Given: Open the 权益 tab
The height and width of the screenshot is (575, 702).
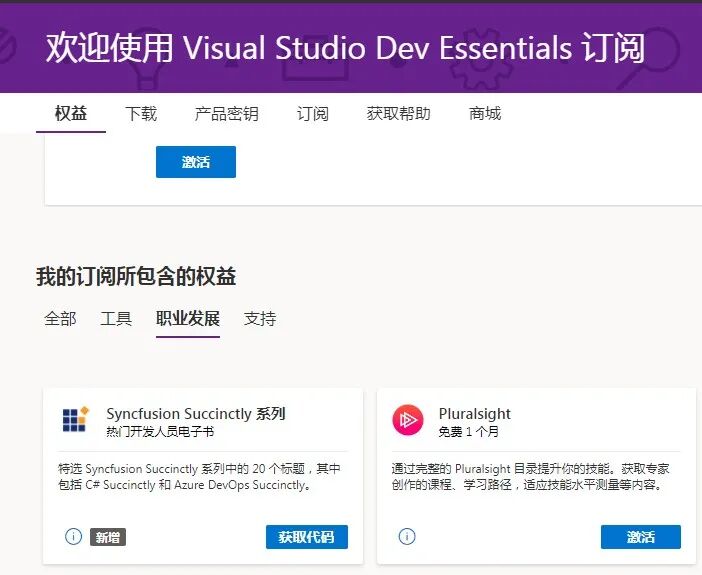Looking at the screenshot, I should pyautogui.click(x=71, y=114).
